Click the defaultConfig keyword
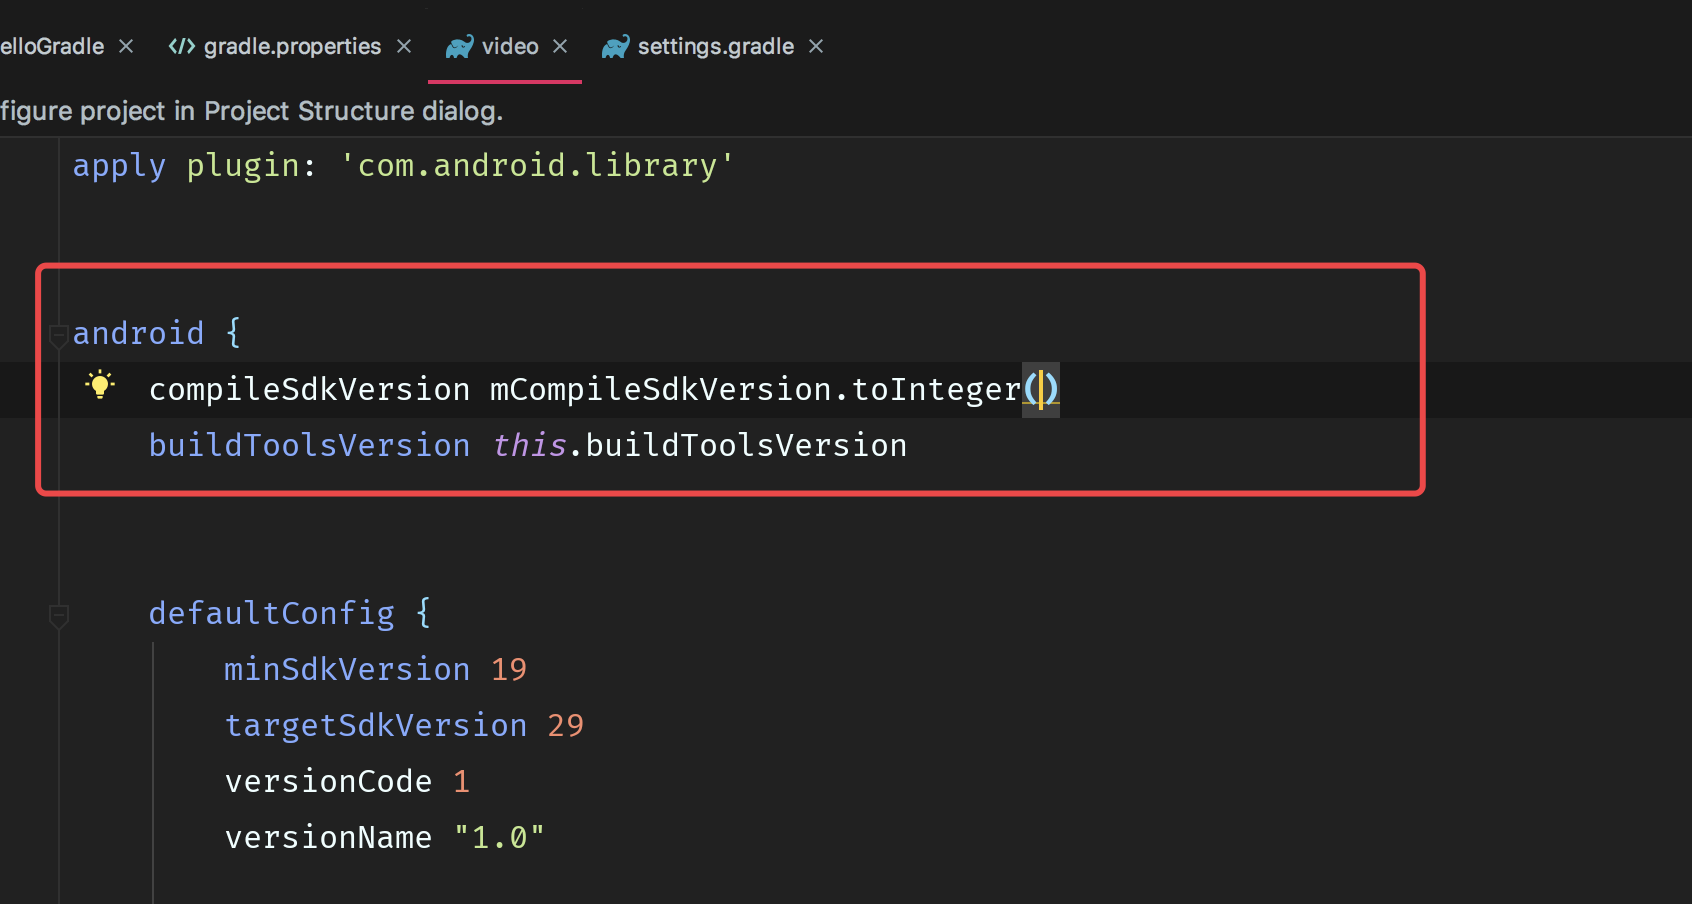Viewport: 1692px width, 904px height. [272, 613]
